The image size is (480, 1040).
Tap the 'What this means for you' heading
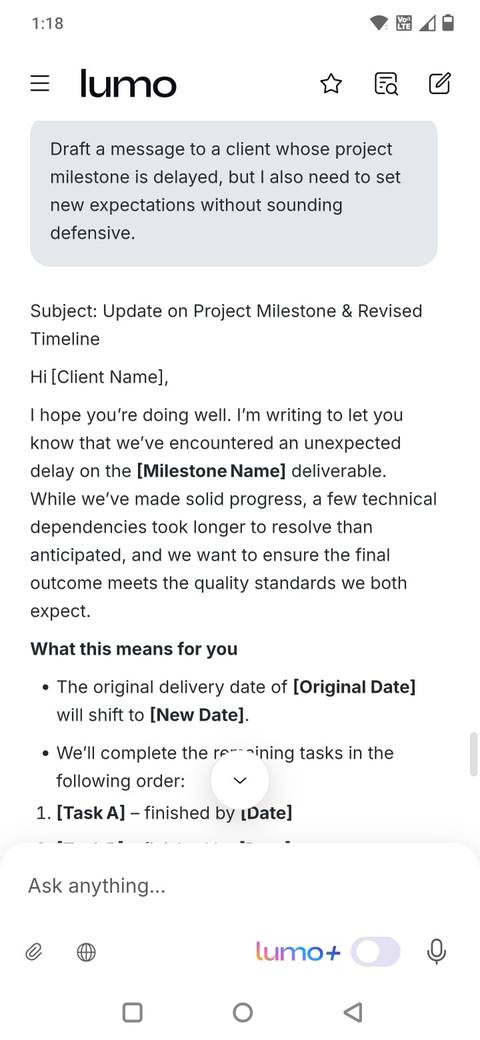tap(134, 649)
